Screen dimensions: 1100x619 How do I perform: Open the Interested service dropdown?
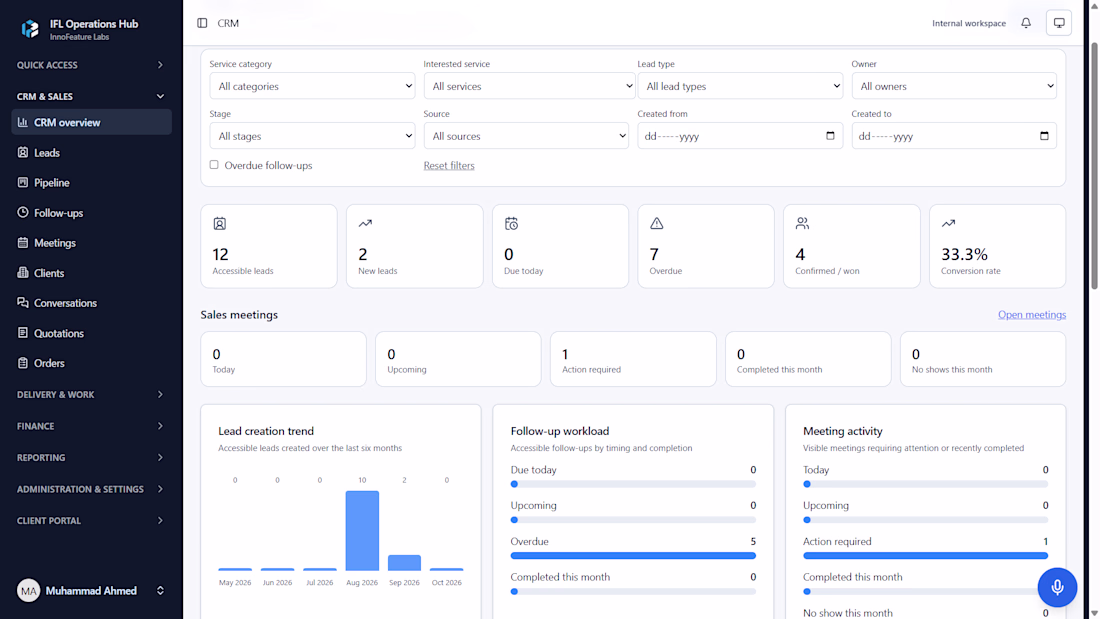pyautogui.click(x=529, y=86)
